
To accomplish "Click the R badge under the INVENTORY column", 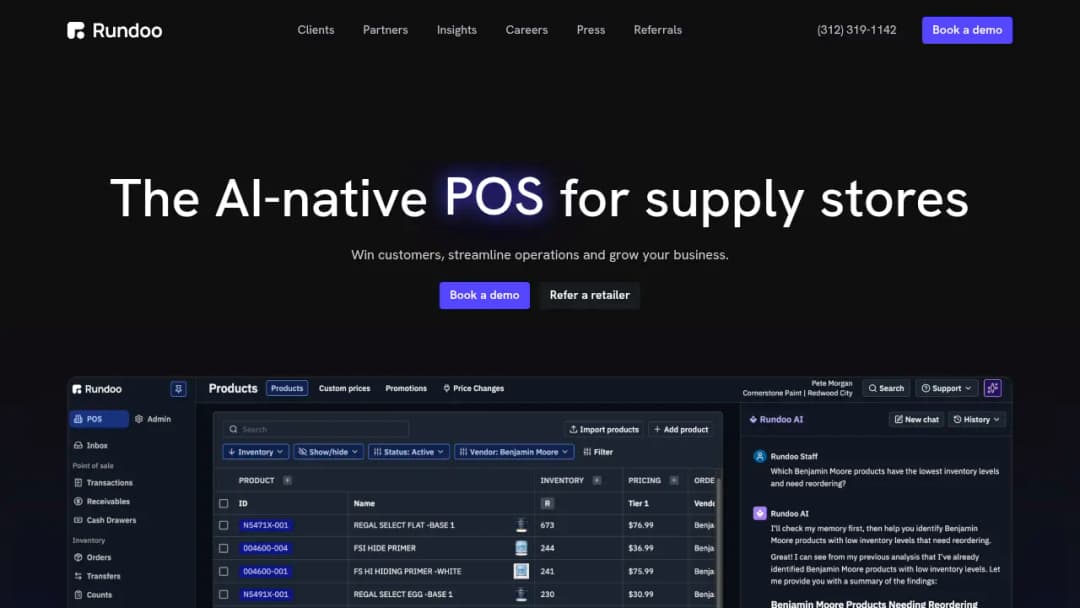I will tap(547, 503).
